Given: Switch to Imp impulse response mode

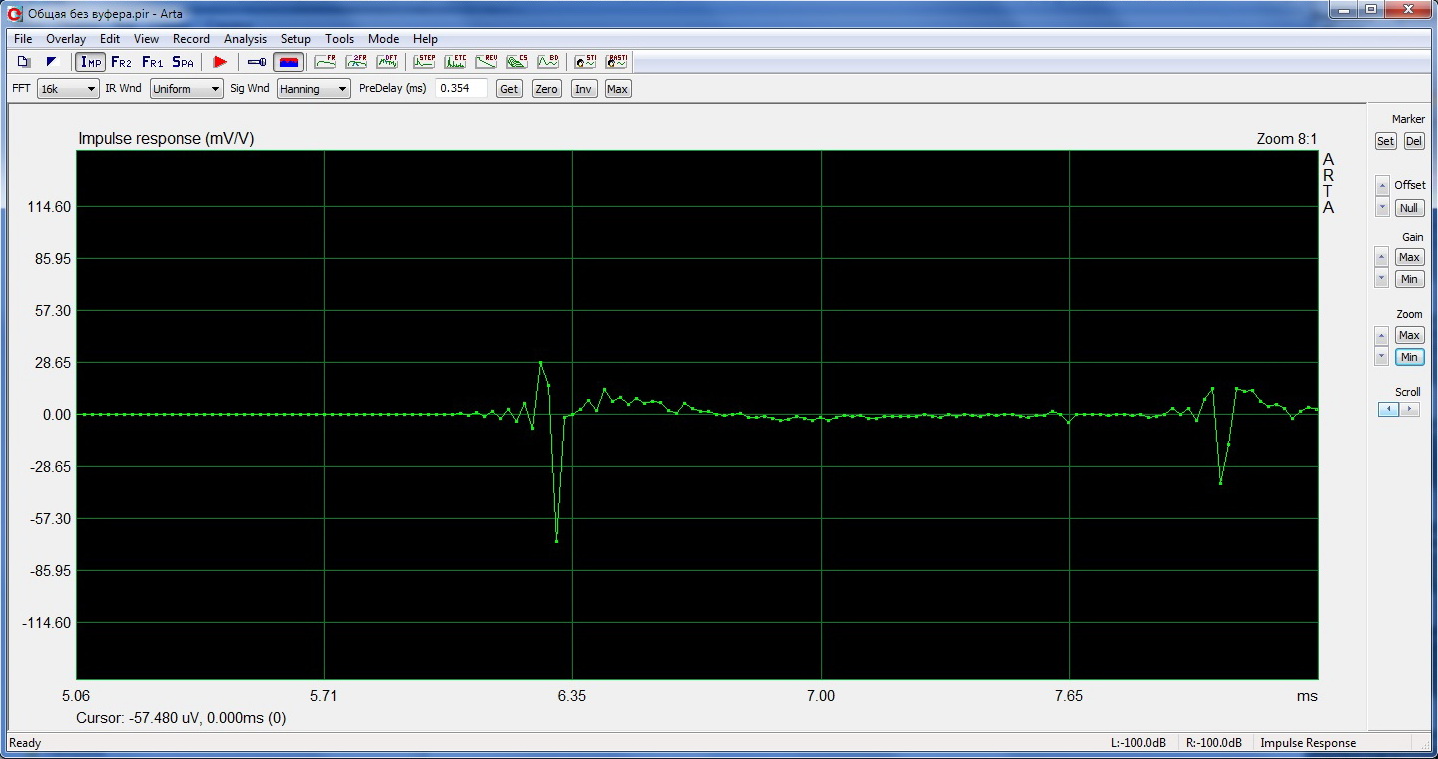Looking at the screenshot, I should [x=91, y=62].
